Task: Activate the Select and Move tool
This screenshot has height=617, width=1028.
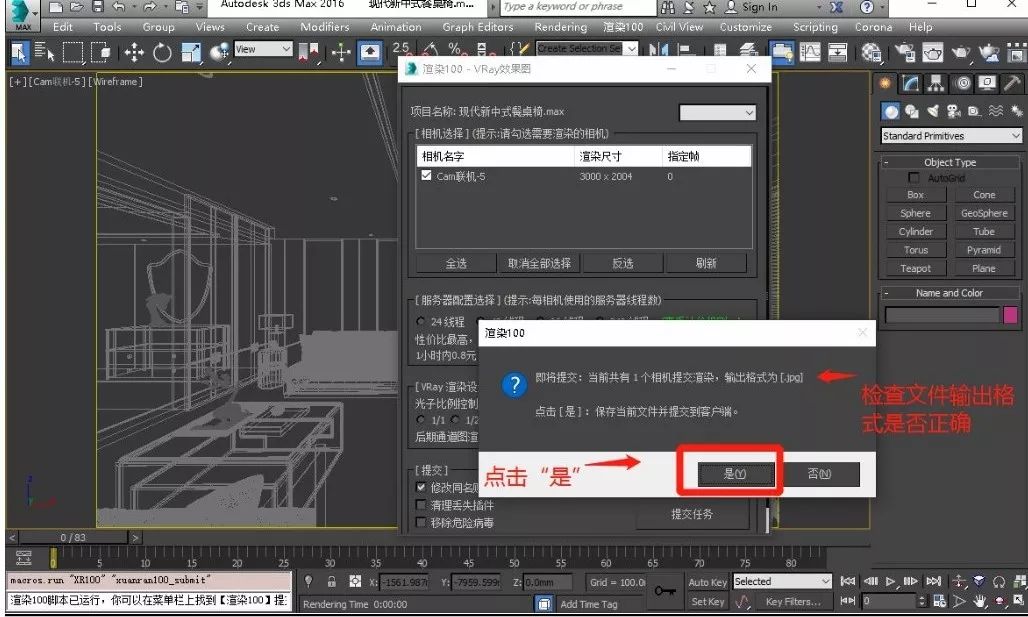Action: coord(134,52)
